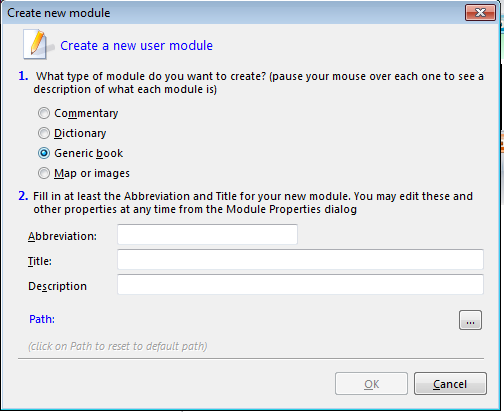Click the Create a new user module heading
Image resolution: width=504 pixels, height=412 pixels.
[136, 46]
